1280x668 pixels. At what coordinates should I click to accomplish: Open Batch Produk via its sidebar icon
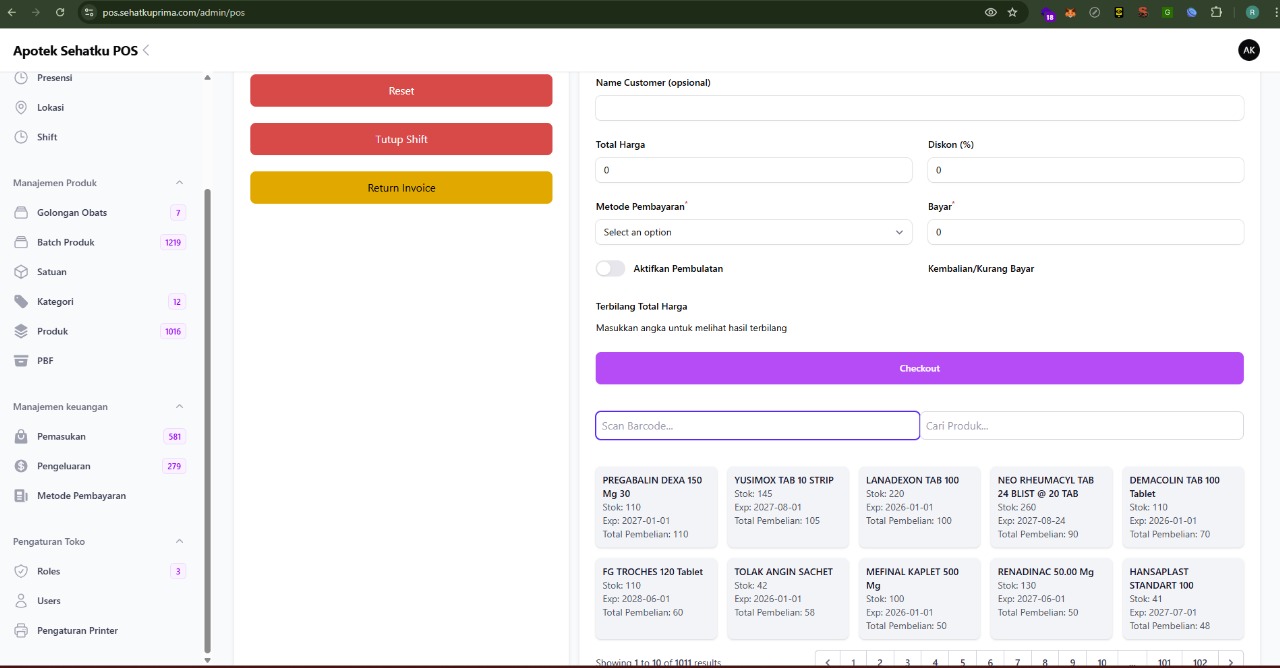point(21,242)
